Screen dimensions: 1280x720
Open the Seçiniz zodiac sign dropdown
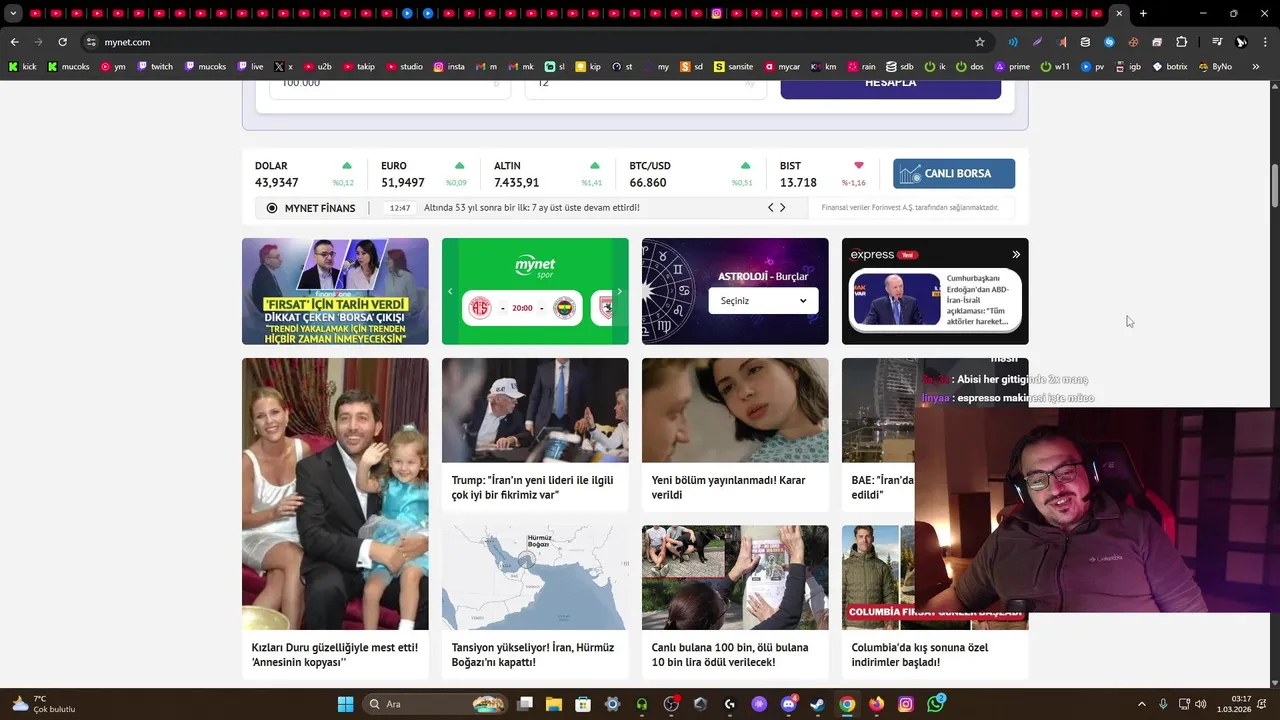click(763, 301)
